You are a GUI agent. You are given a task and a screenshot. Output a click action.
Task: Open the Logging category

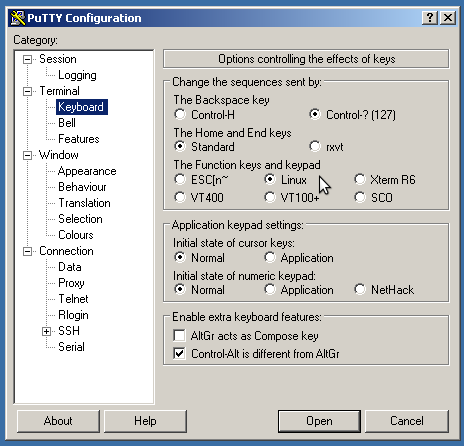click(x=77, y=75)
